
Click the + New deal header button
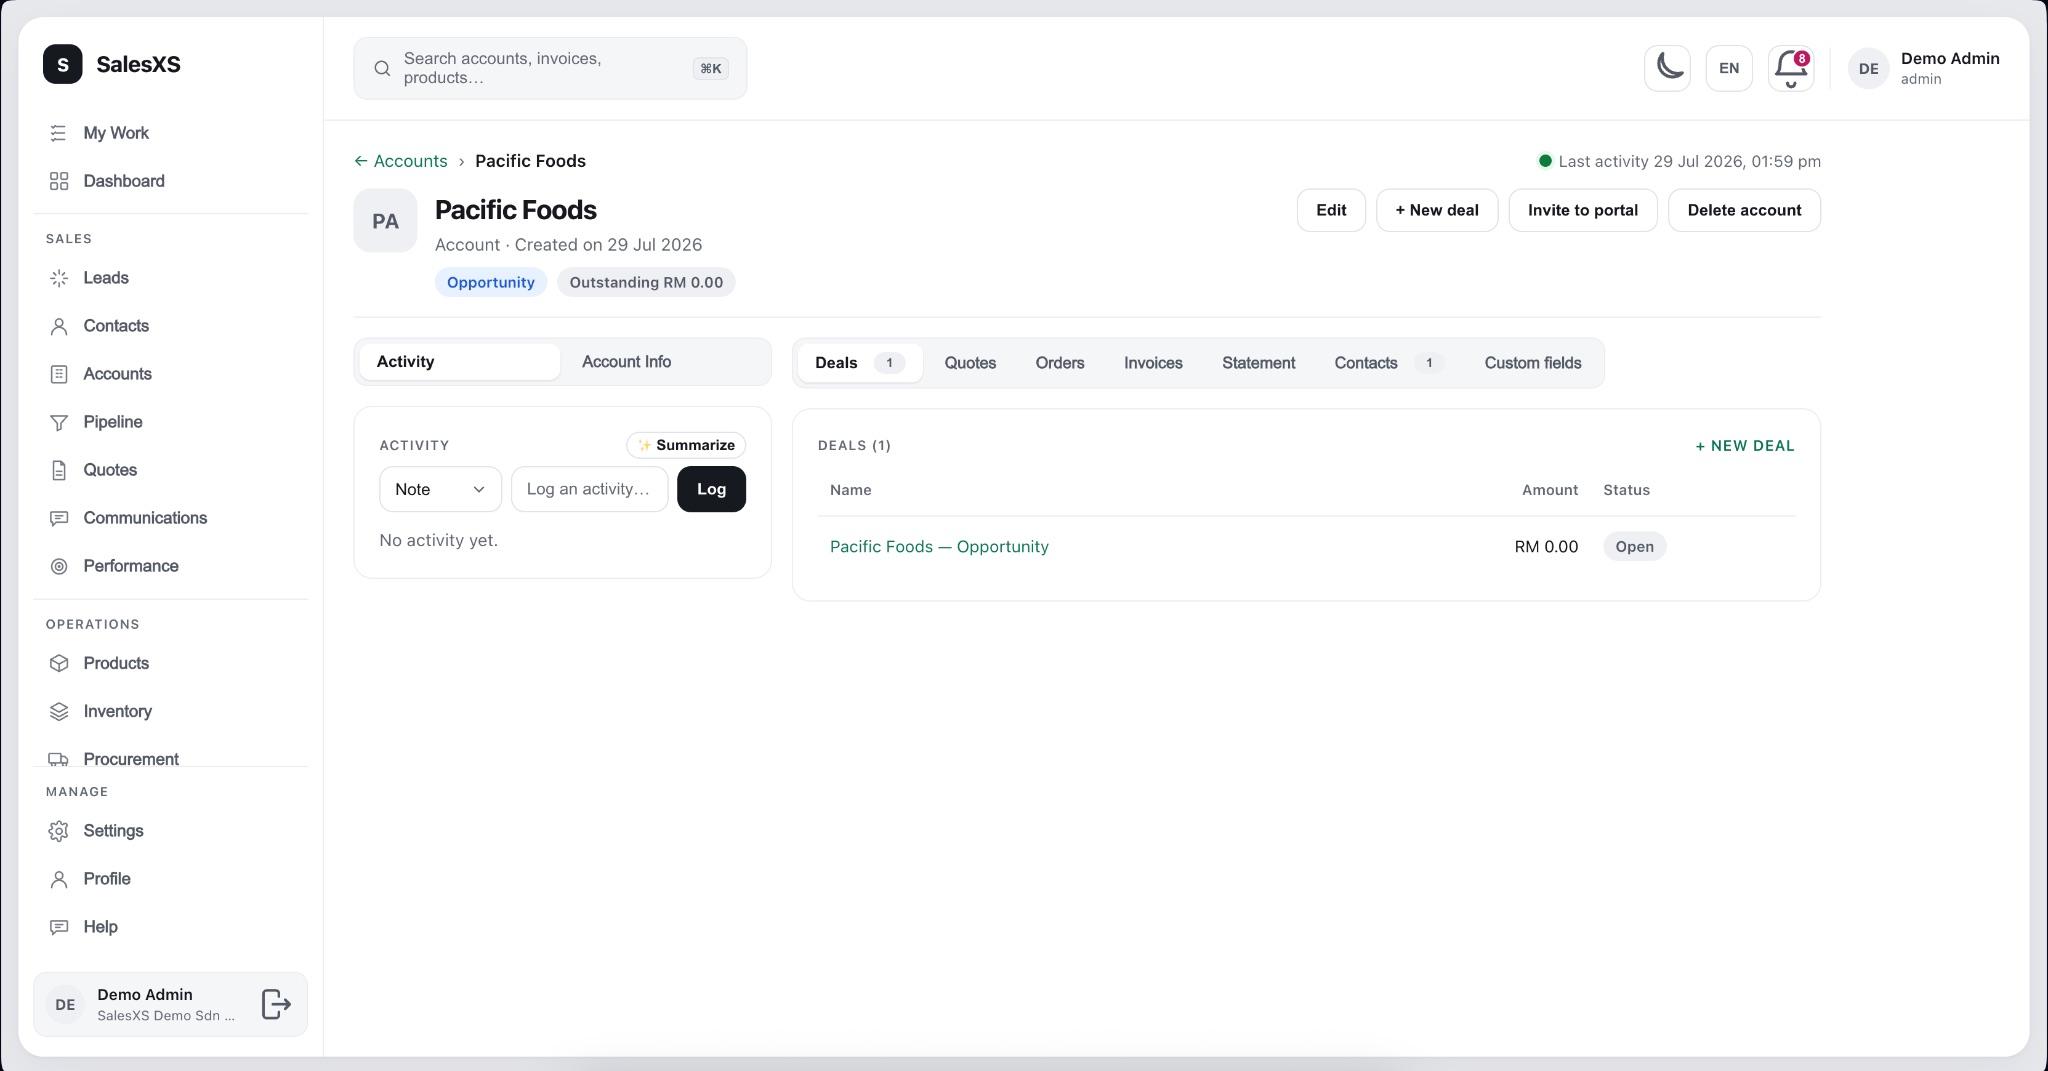[1437, 210]
